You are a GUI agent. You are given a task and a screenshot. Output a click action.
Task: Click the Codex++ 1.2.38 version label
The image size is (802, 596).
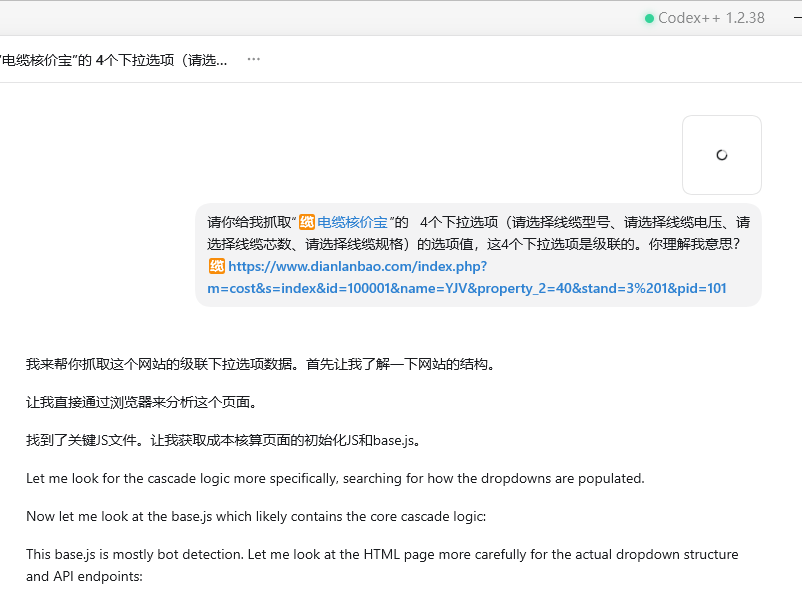point(711,18)
